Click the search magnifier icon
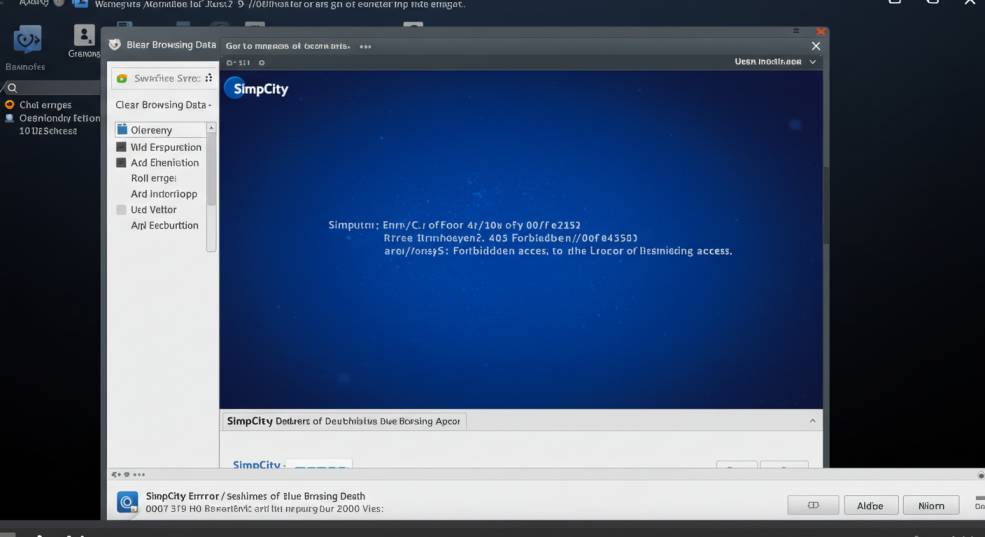Image resolution: width=985 pixels, height=537 pixels. (12, 88)
